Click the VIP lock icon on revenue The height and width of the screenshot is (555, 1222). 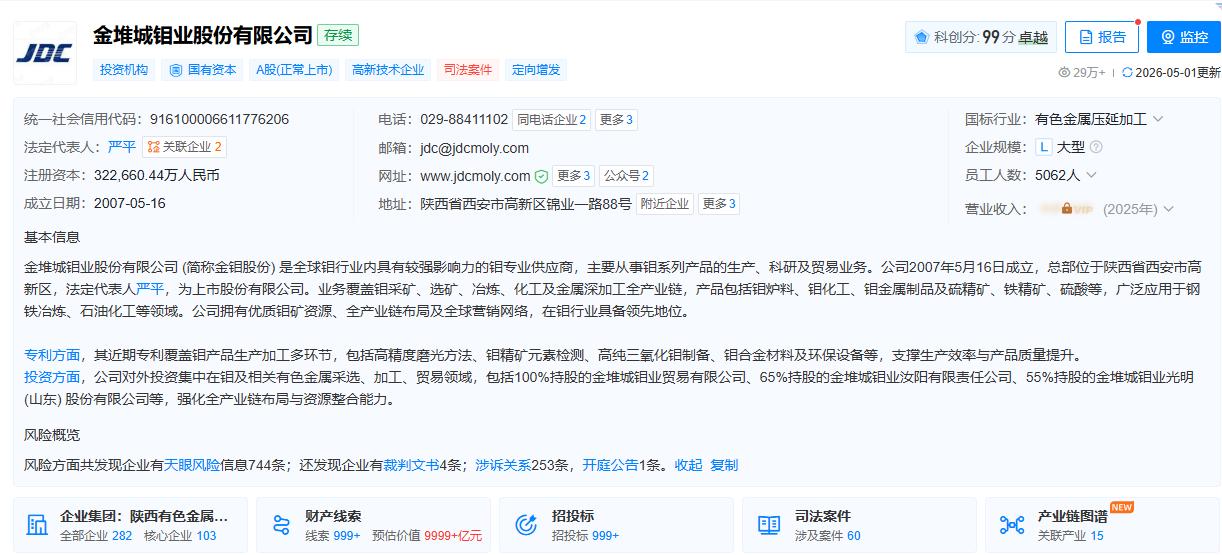[1067, 208]
